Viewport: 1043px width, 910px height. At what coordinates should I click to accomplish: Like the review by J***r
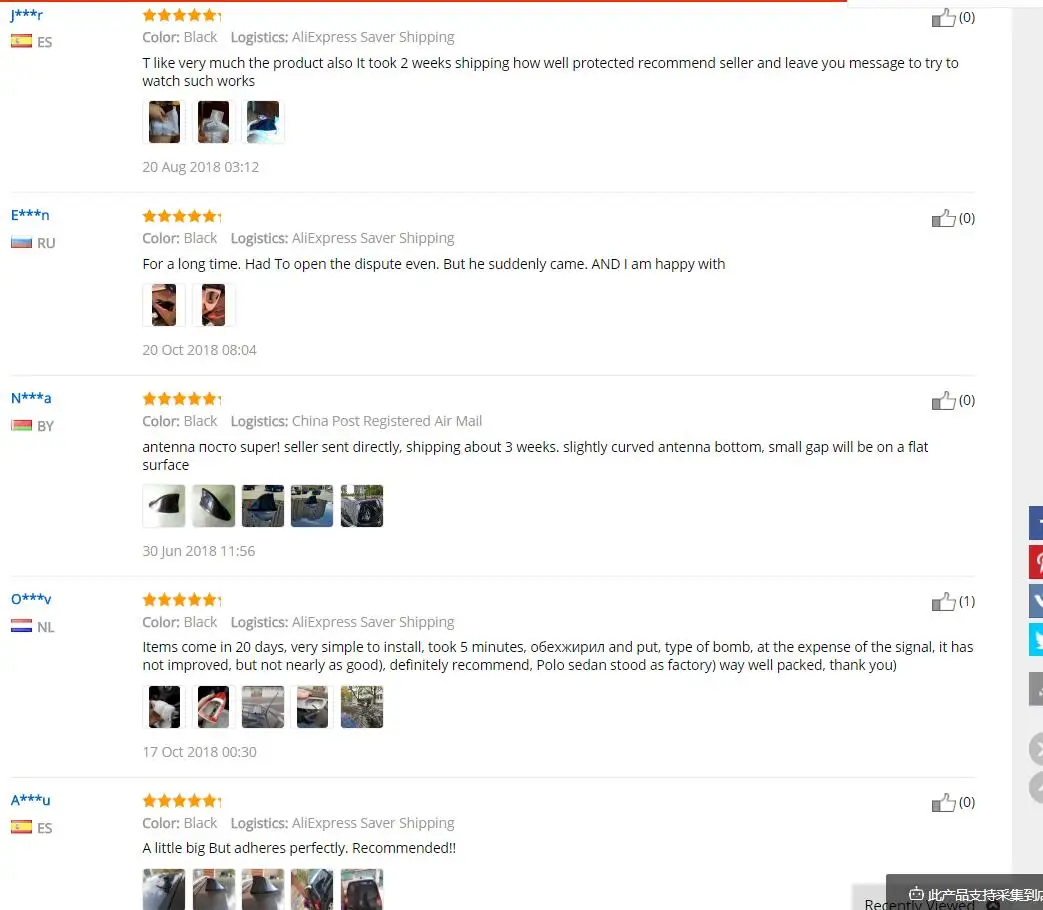click(943, 18)
